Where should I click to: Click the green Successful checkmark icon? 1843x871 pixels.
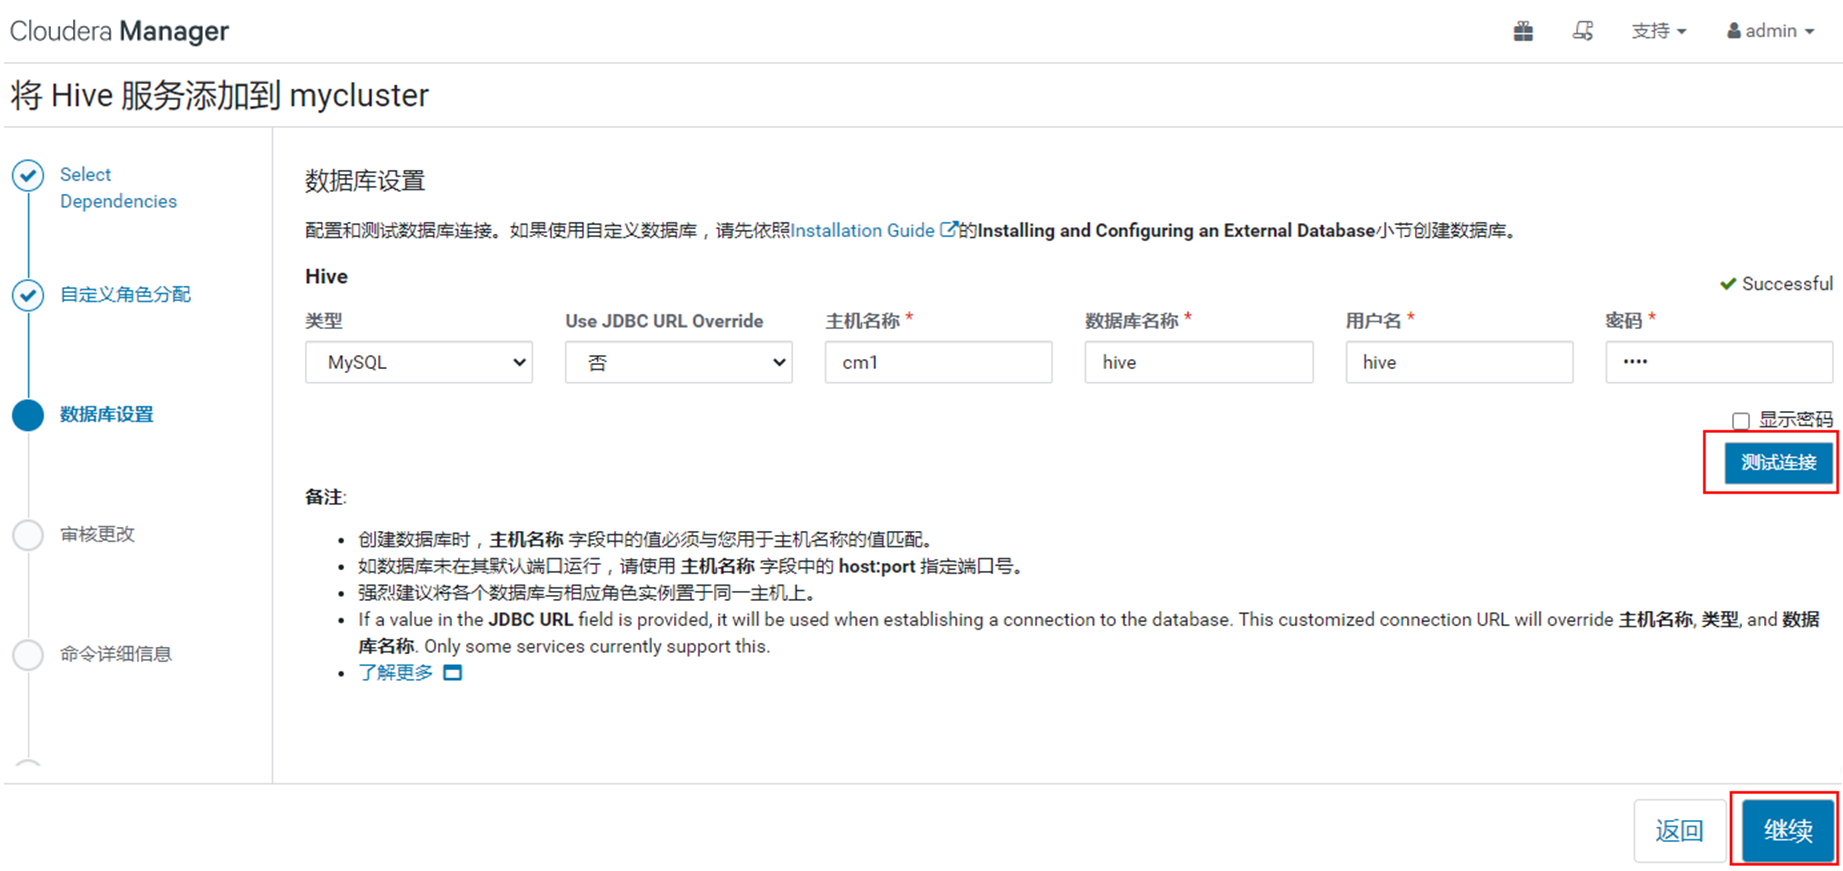[x=1728, y=284]
